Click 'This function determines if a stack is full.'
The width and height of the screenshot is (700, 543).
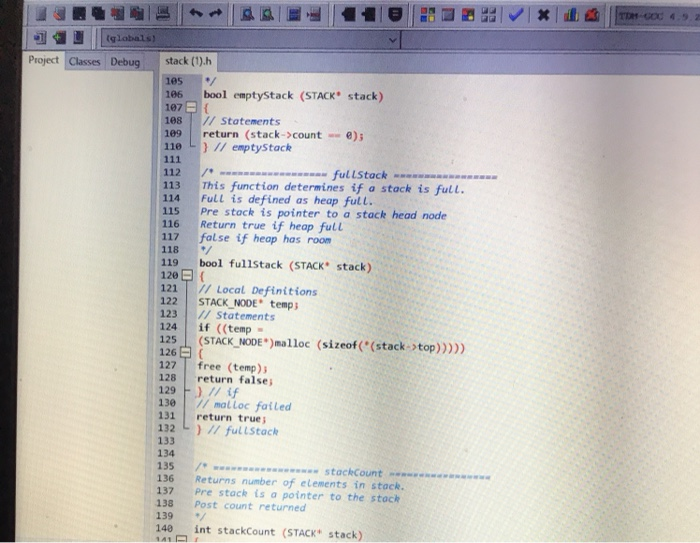[x=333, y=188]
